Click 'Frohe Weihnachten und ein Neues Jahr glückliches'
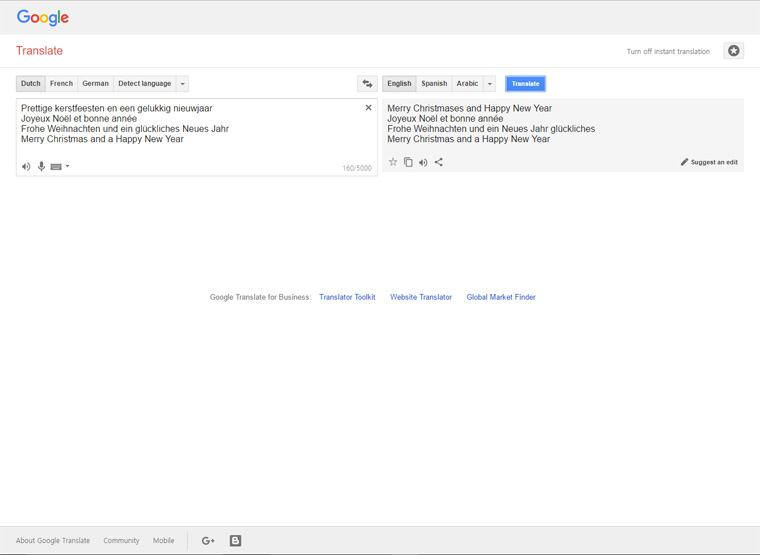 click(491, 129)
